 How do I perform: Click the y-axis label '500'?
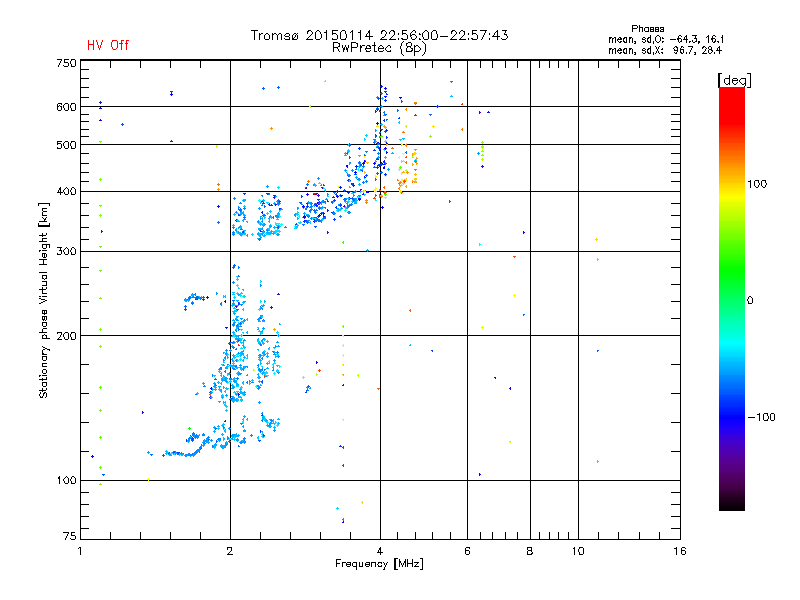coord(66,145)
